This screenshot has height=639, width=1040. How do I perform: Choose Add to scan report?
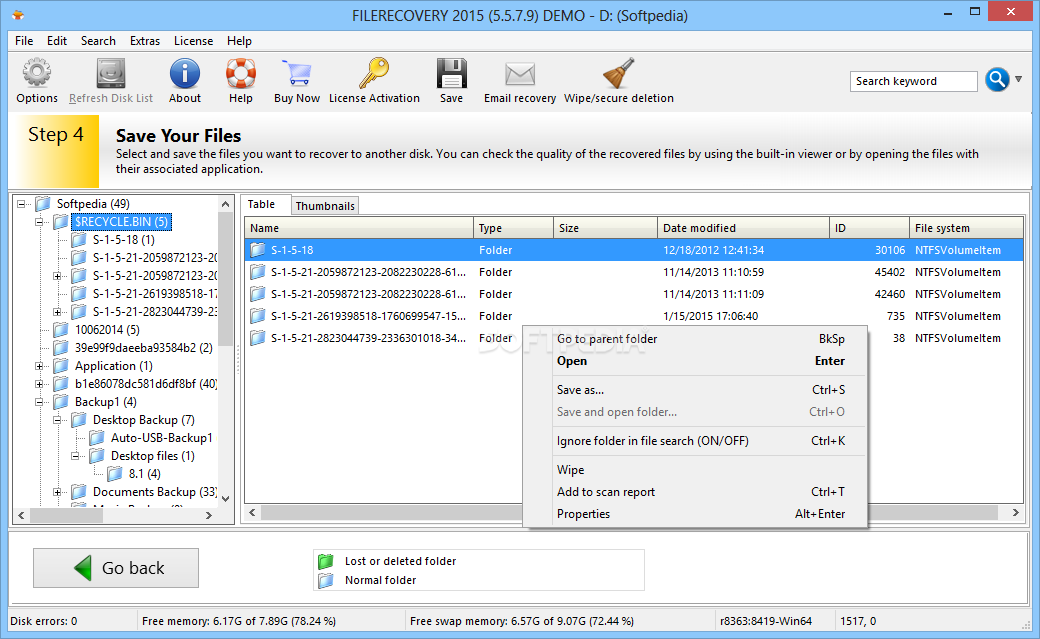694,492
